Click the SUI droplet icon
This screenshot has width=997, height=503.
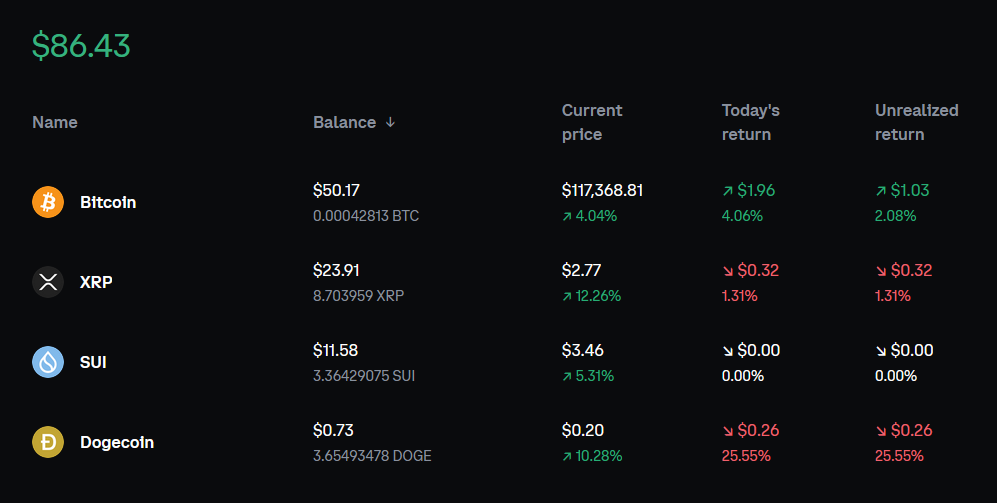[x=48, y=362]
